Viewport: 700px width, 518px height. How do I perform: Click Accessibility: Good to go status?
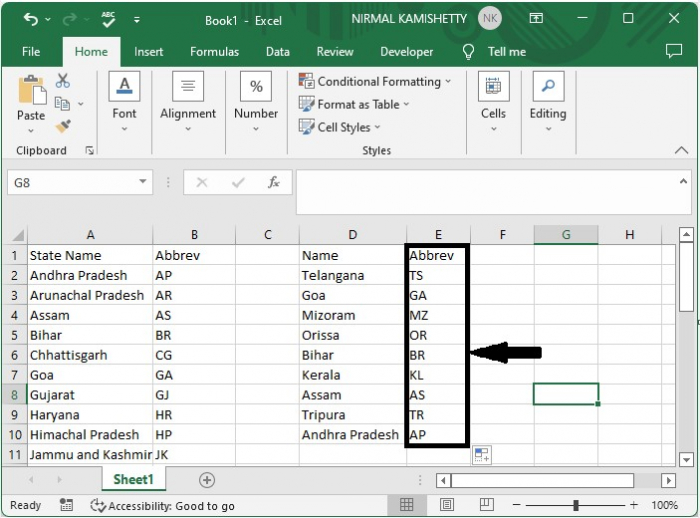point(162,505)
